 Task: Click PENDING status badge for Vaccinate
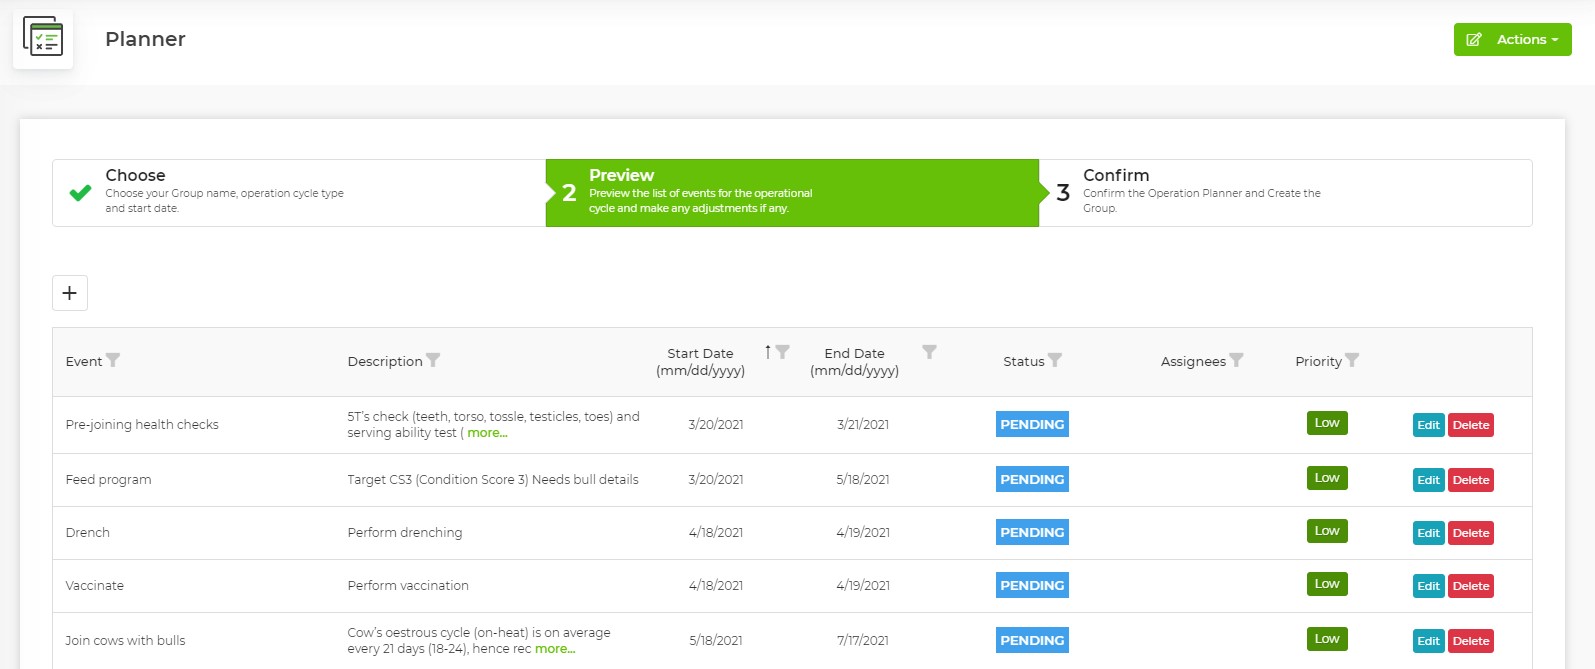coord(1032,586)
